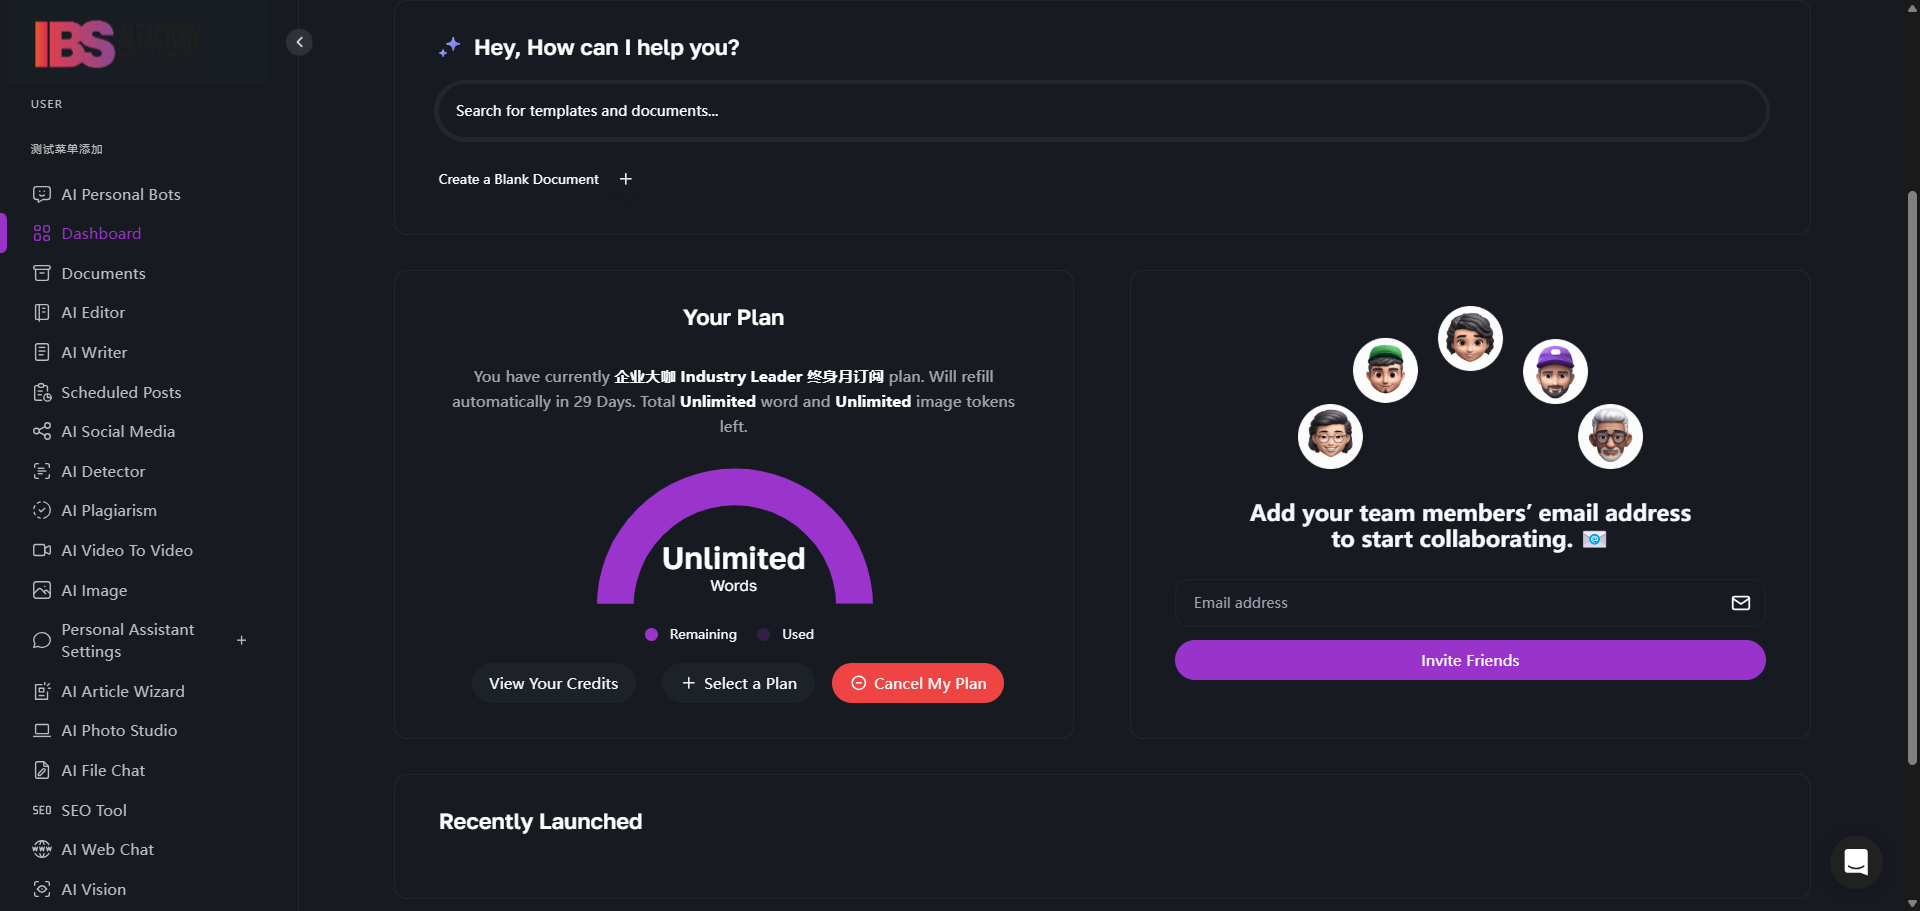Go to Scheduled Posts in sidebar
Screen dimensions: 1920x911
(x=121, y=392)
